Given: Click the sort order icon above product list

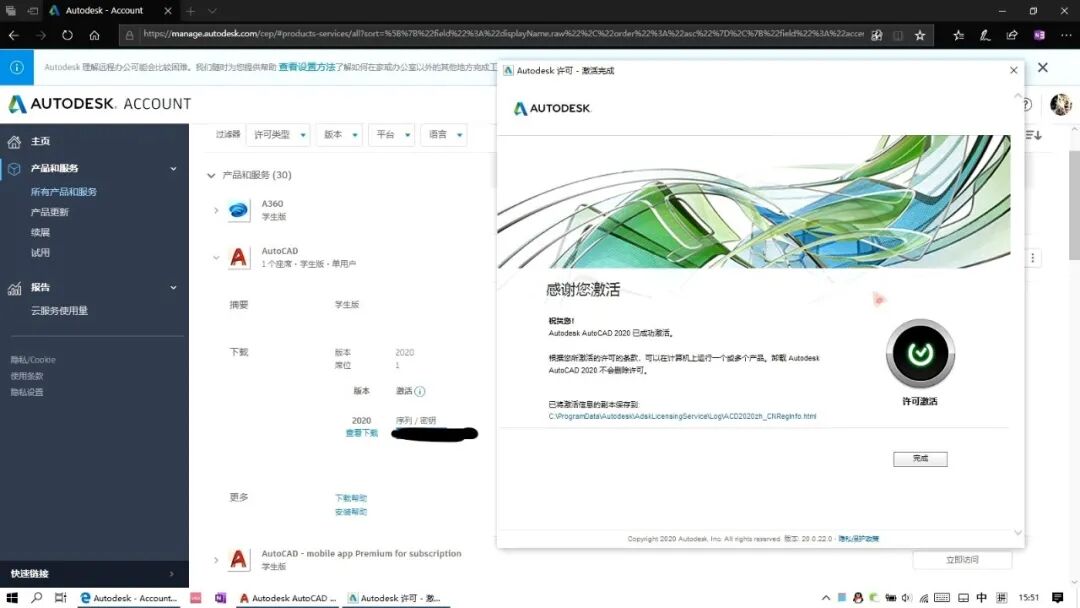Looking at the screenshot, I should click(1033, 135).
